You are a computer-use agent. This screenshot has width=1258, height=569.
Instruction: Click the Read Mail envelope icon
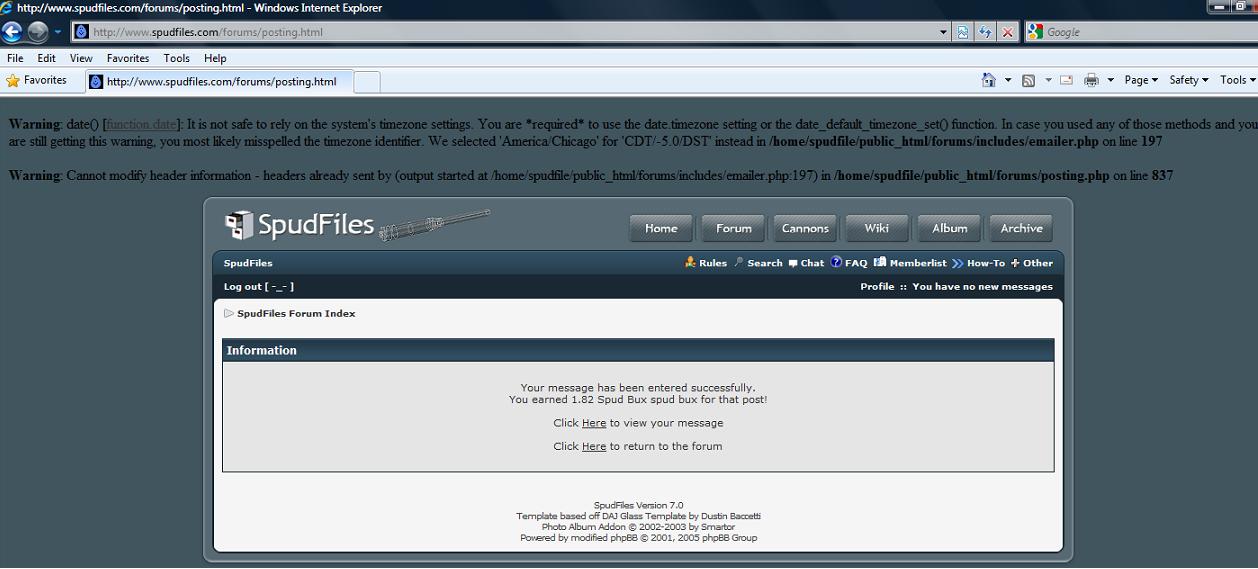tap(1066, 80)
